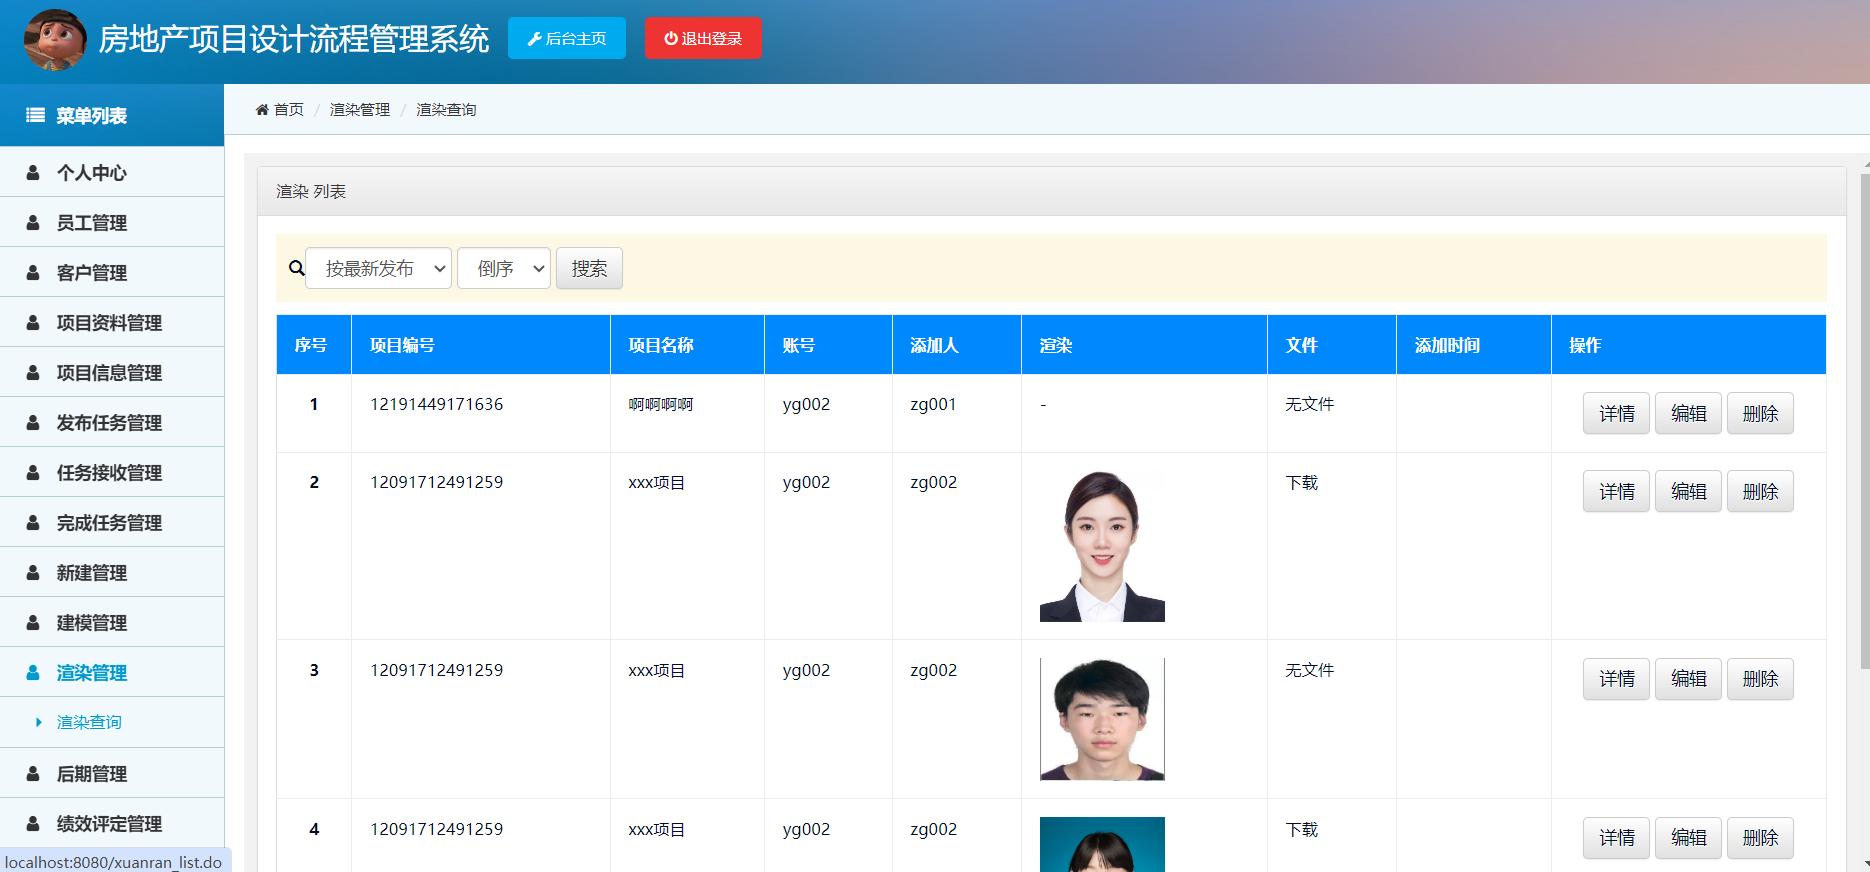This screenshot has width=1870, height=872.
Task: Open the 按最新发布 sort dropdown
Action: pos(378,268)
